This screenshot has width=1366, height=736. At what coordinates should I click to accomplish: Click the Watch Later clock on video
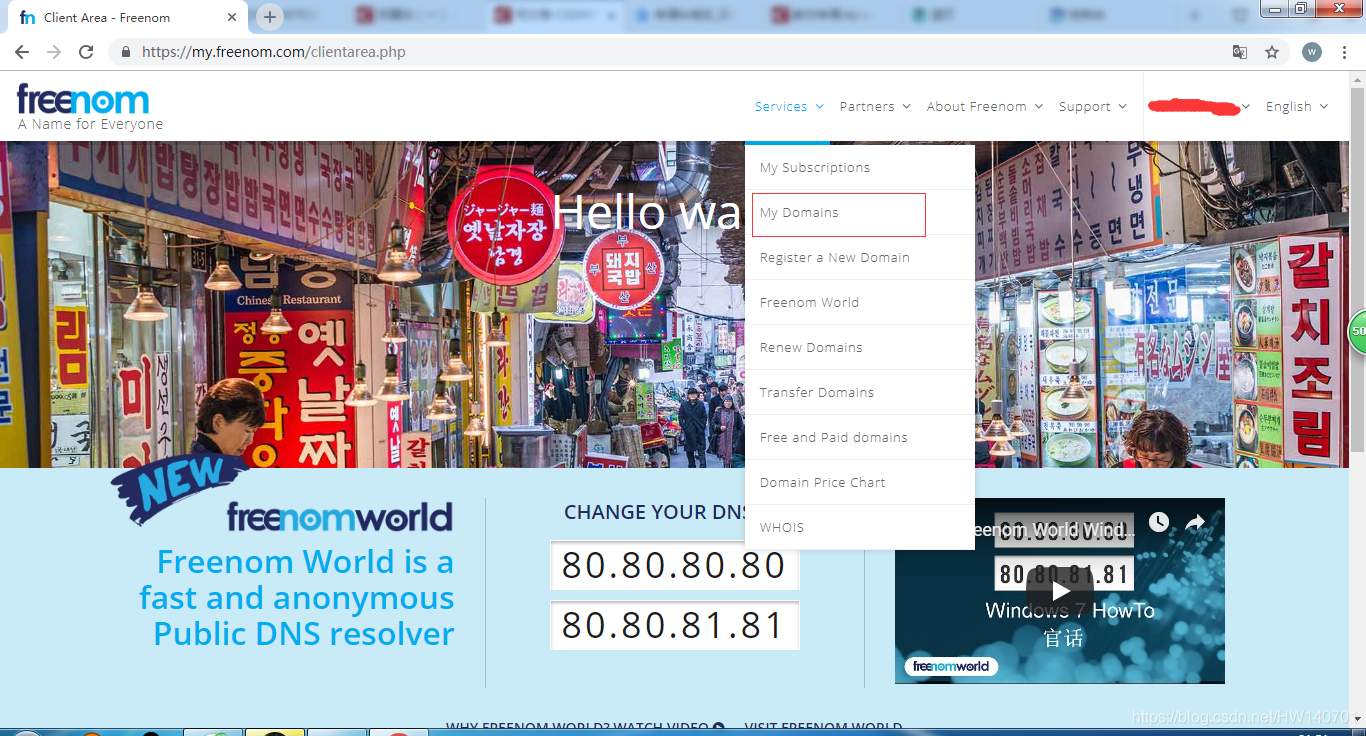click(x=1158, y=522)
